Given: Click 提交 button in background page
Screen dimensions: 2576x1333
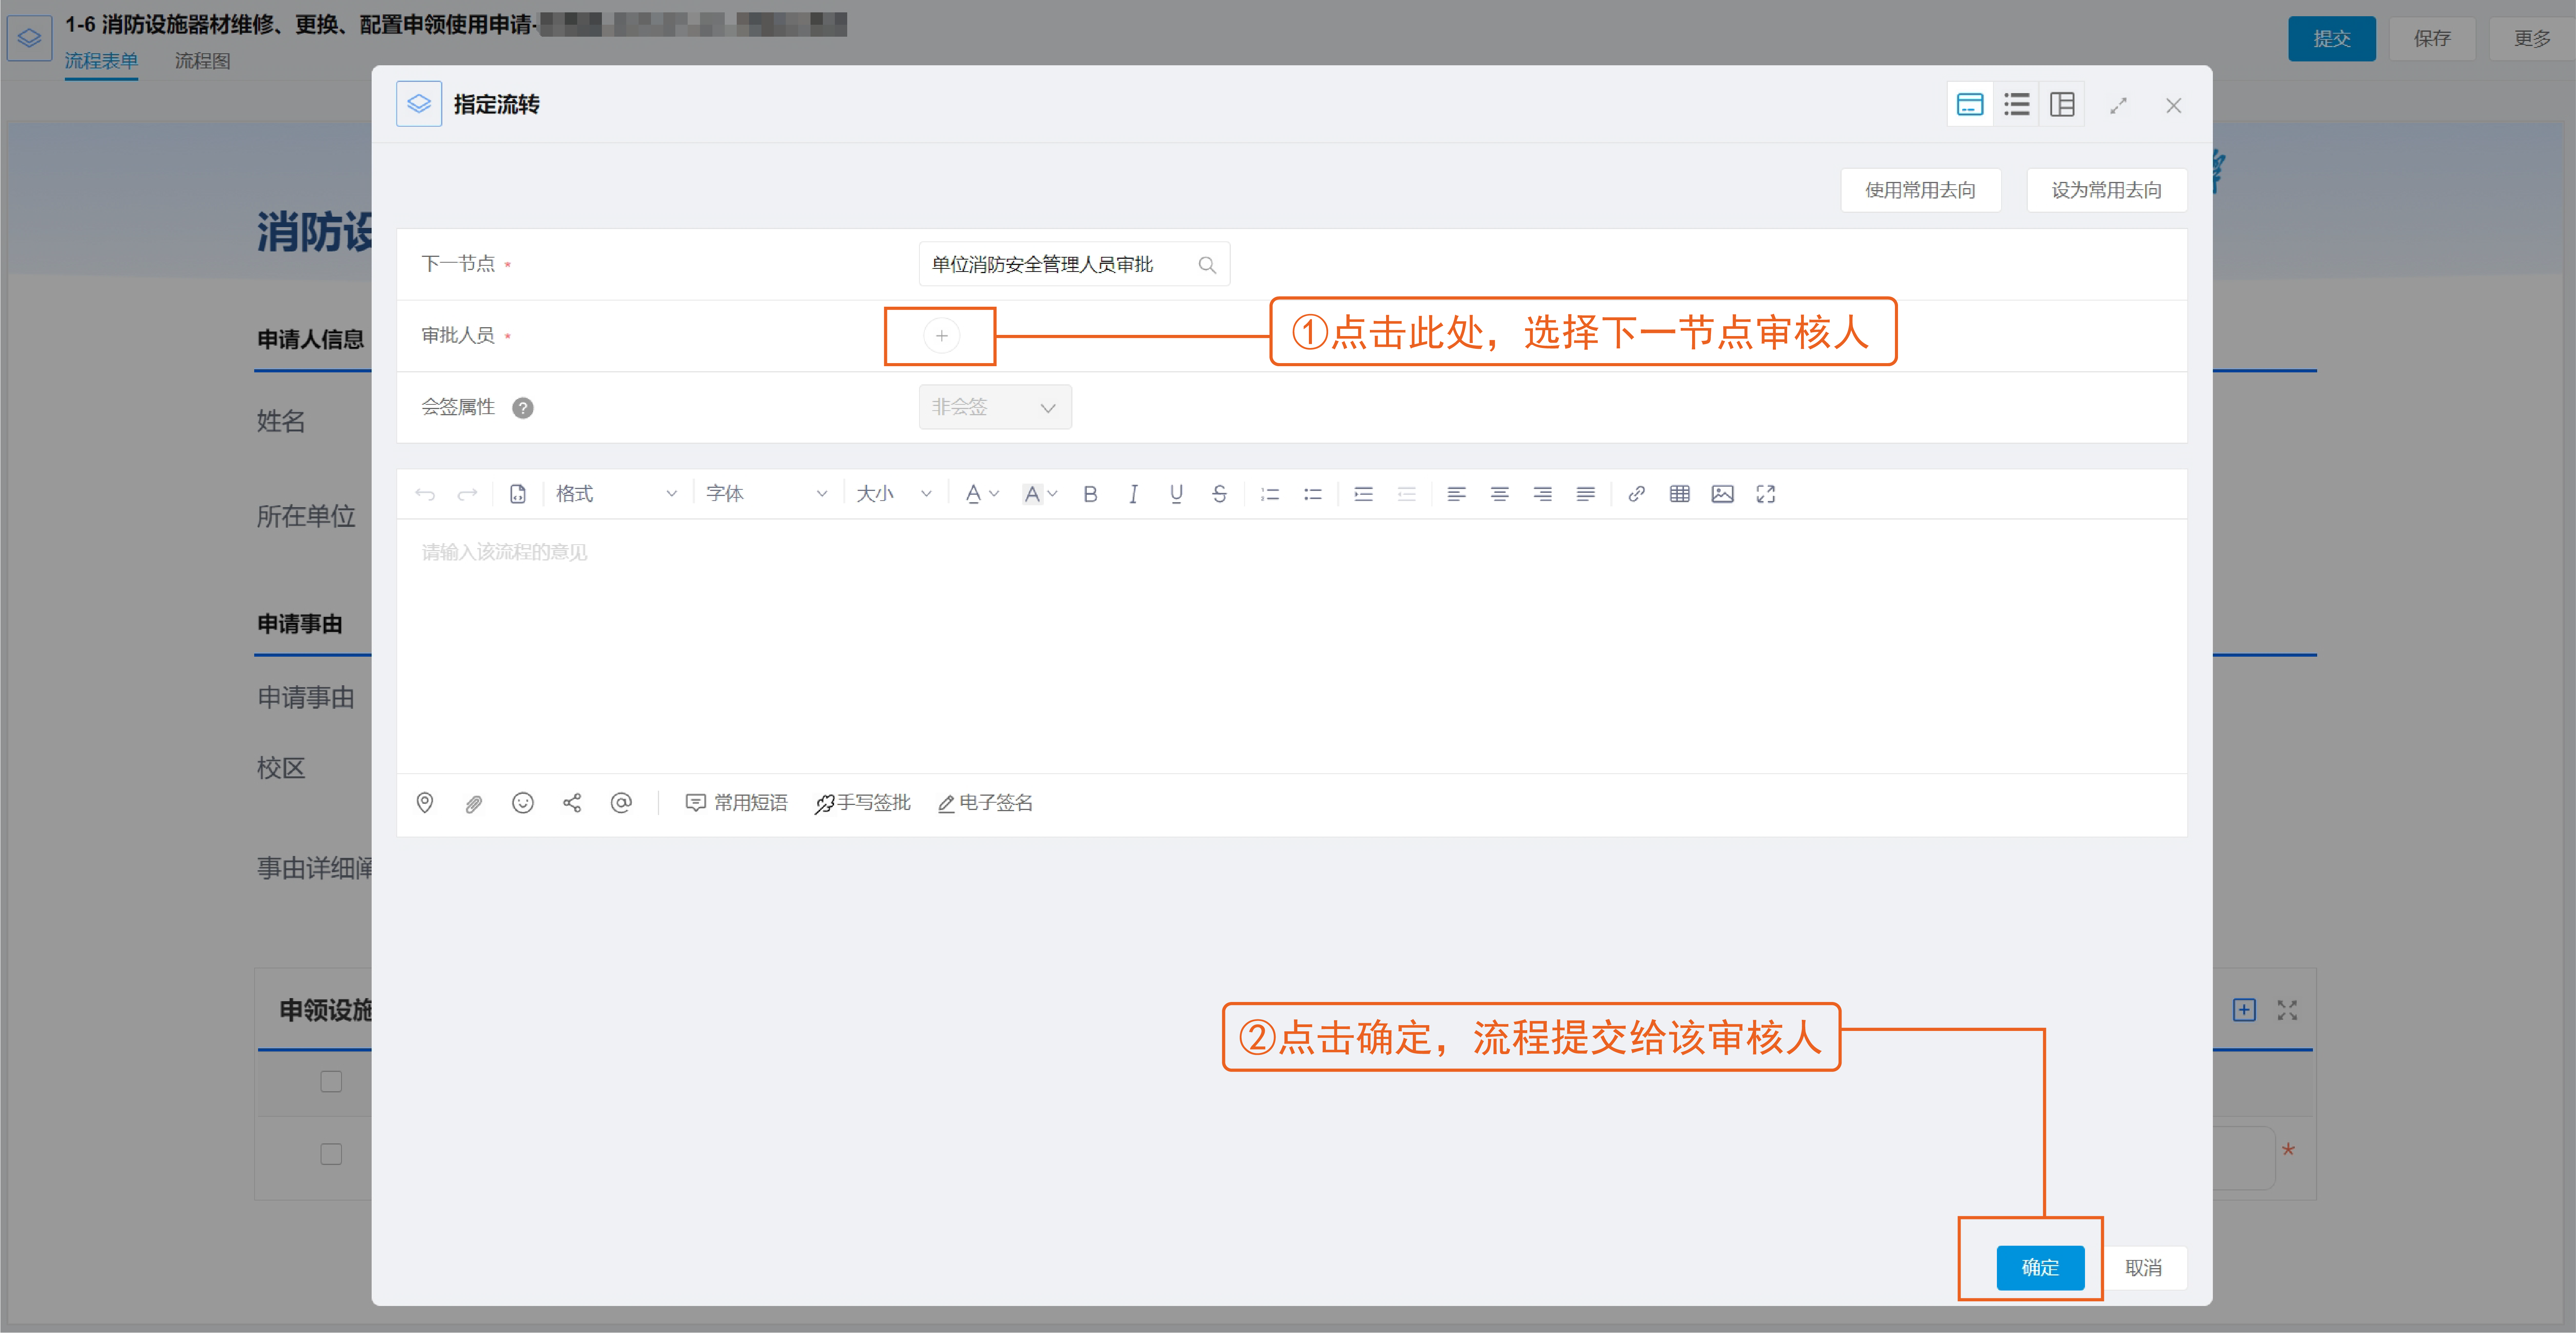Looking at the screenshot, I should (x=2331, y=39).
